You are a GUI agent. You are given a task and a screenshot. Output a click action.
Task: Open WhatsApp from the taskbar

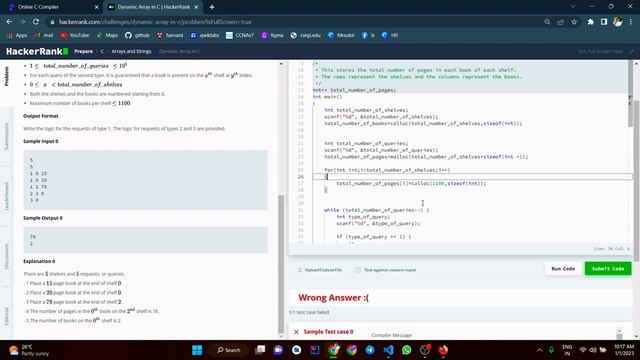407,350
